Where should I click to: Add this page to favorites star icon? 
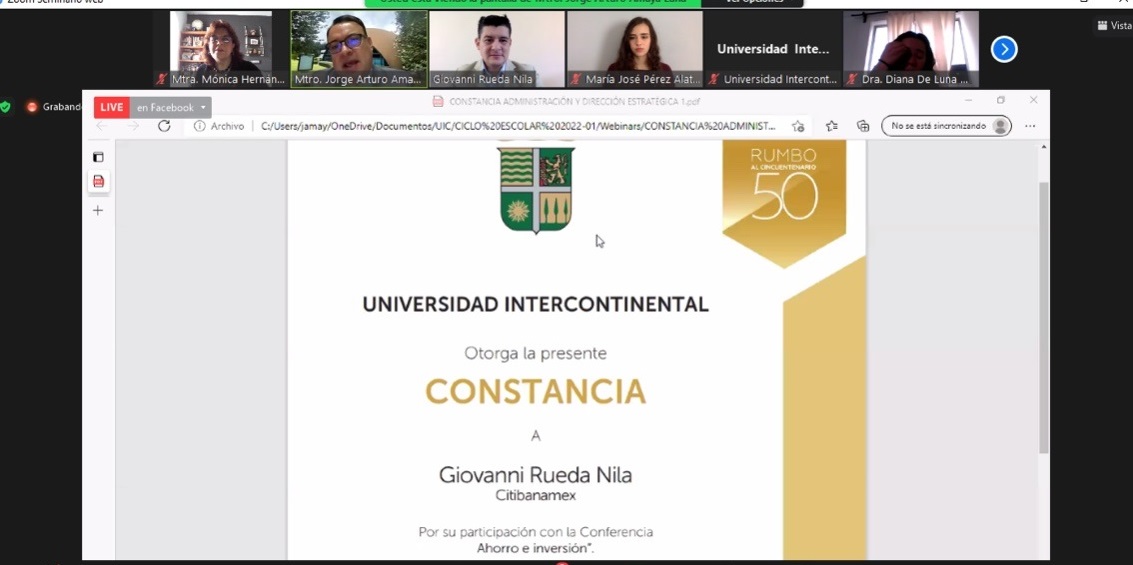[798, 126]
